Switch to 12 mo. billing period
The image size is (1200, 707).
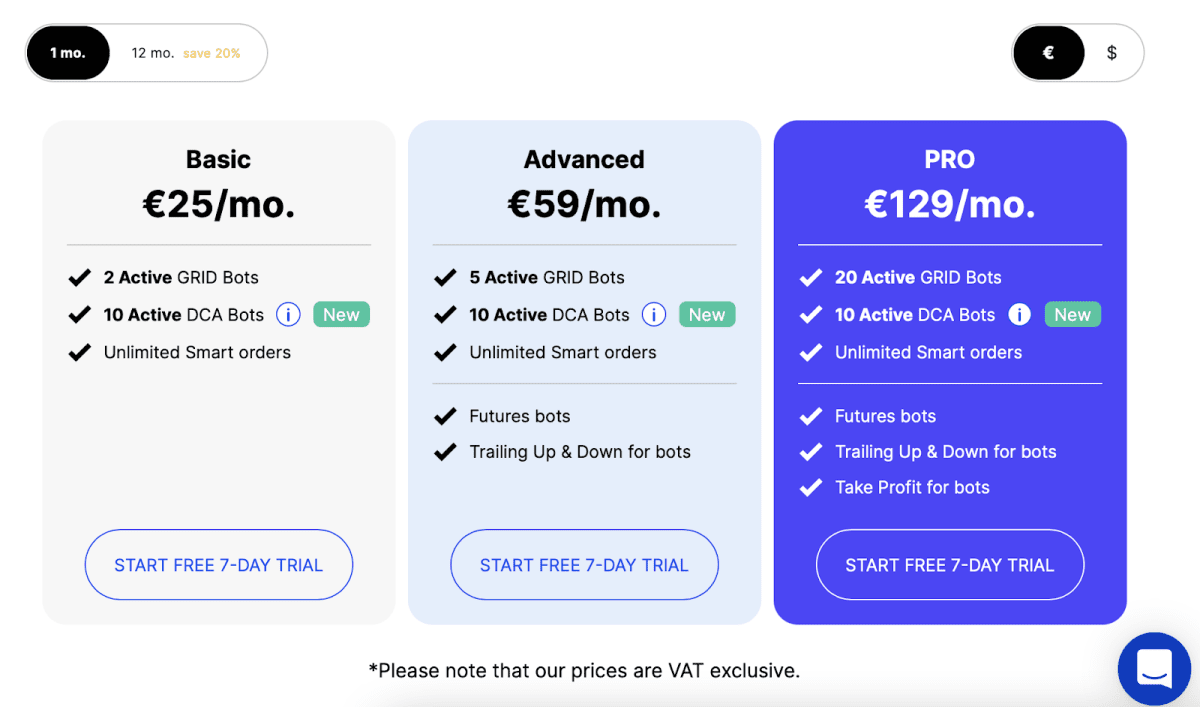tap(186, 53)
